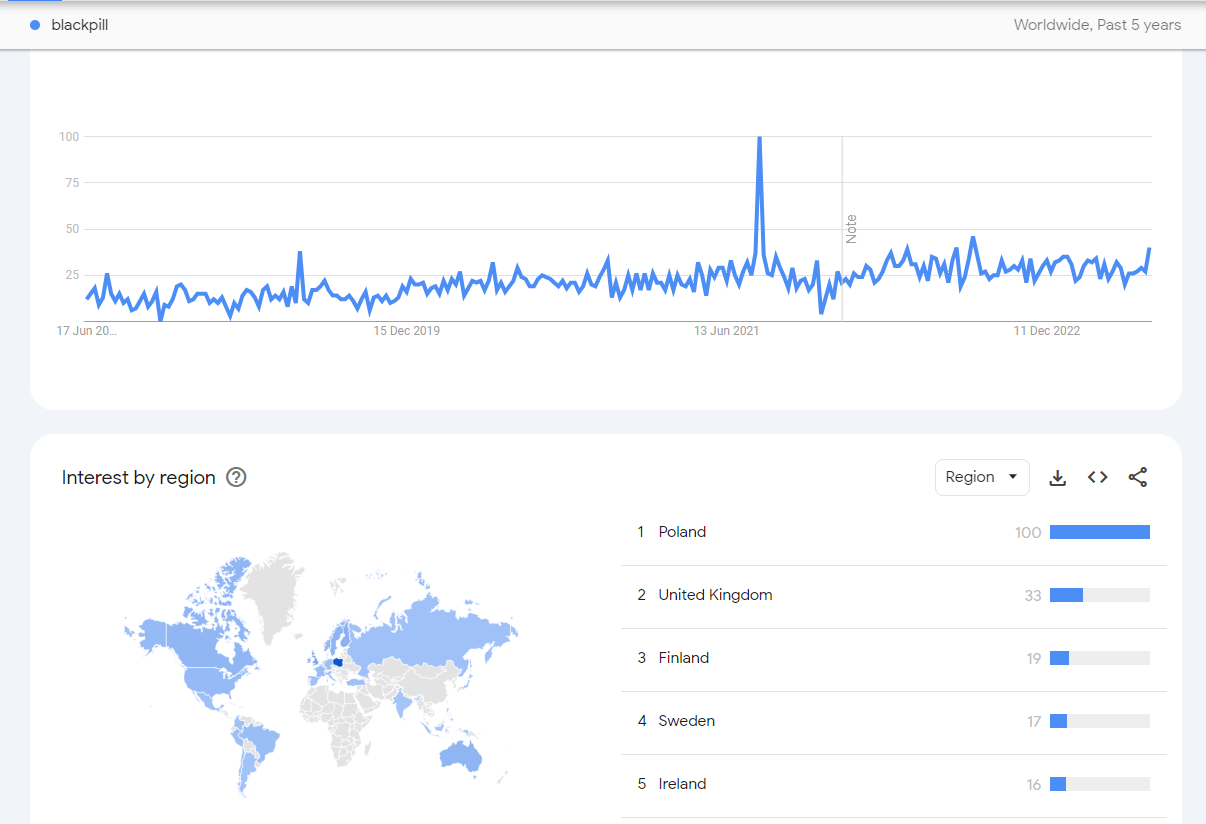Click Poland's blue interest bar
Image resolution: width=1206 pixels, height=824 pixels.
pos(1099,532)
